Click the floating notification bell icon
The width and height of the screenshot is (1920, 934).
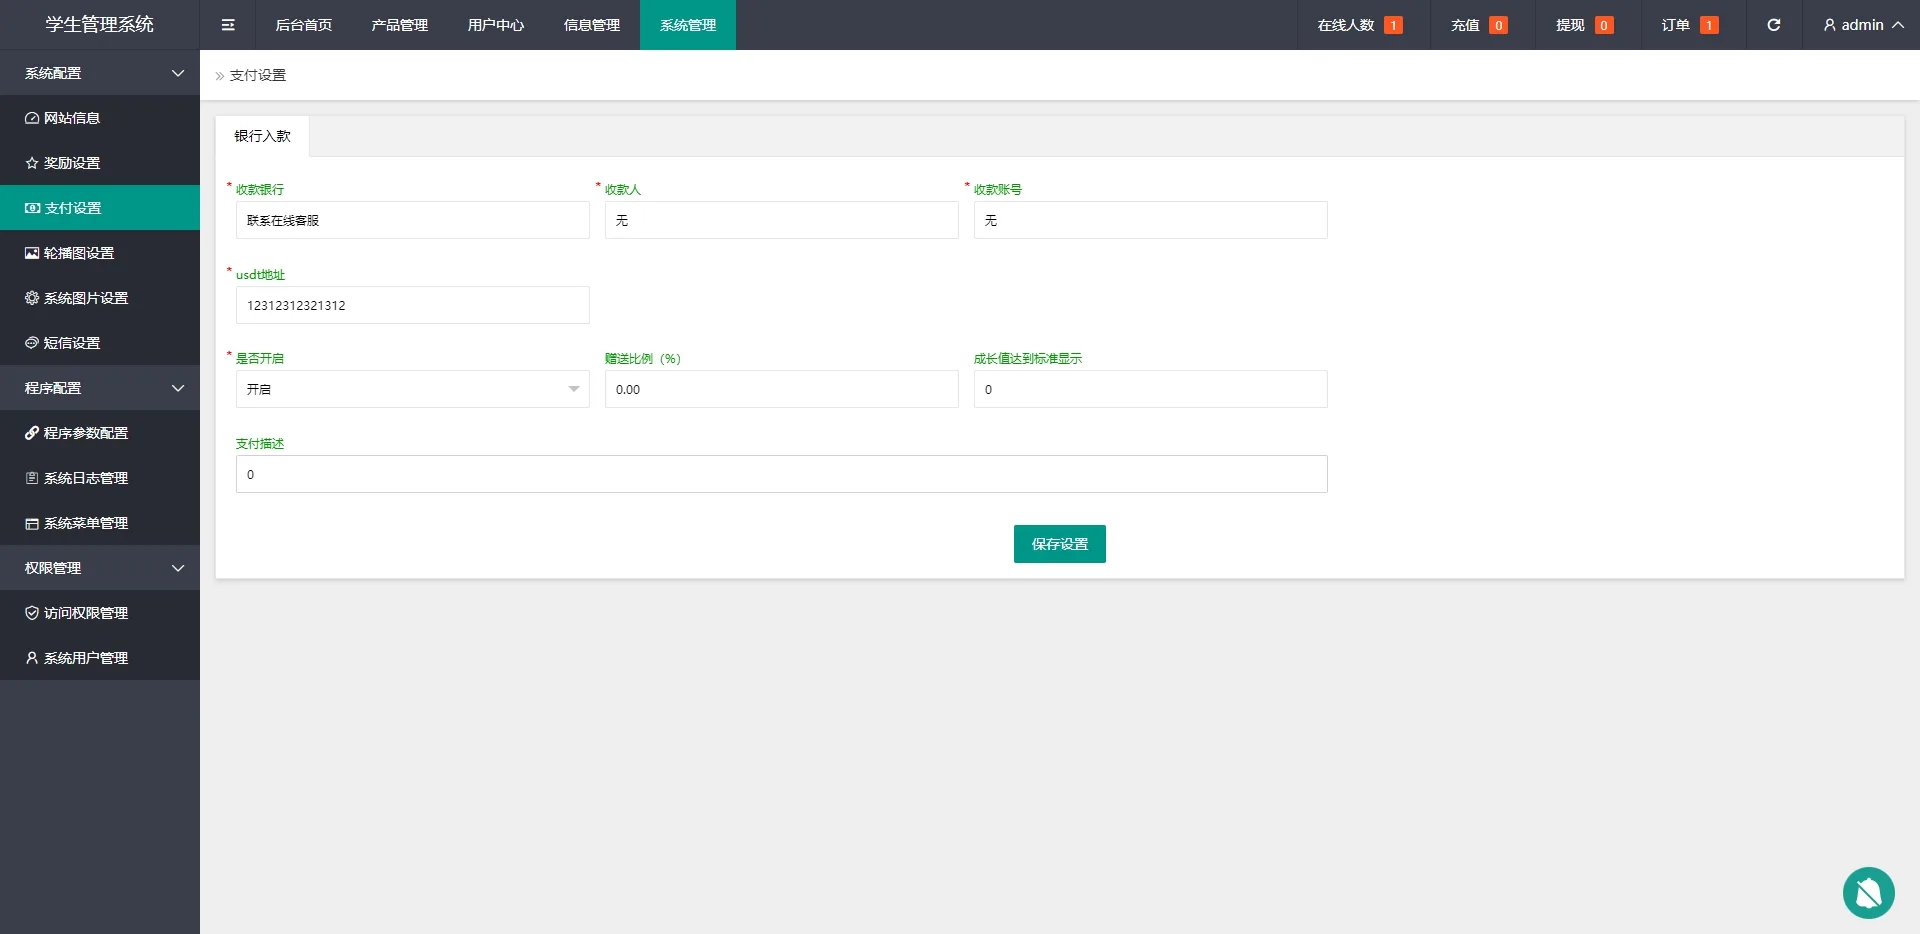pyautogui.click(x=1868, y=892)
